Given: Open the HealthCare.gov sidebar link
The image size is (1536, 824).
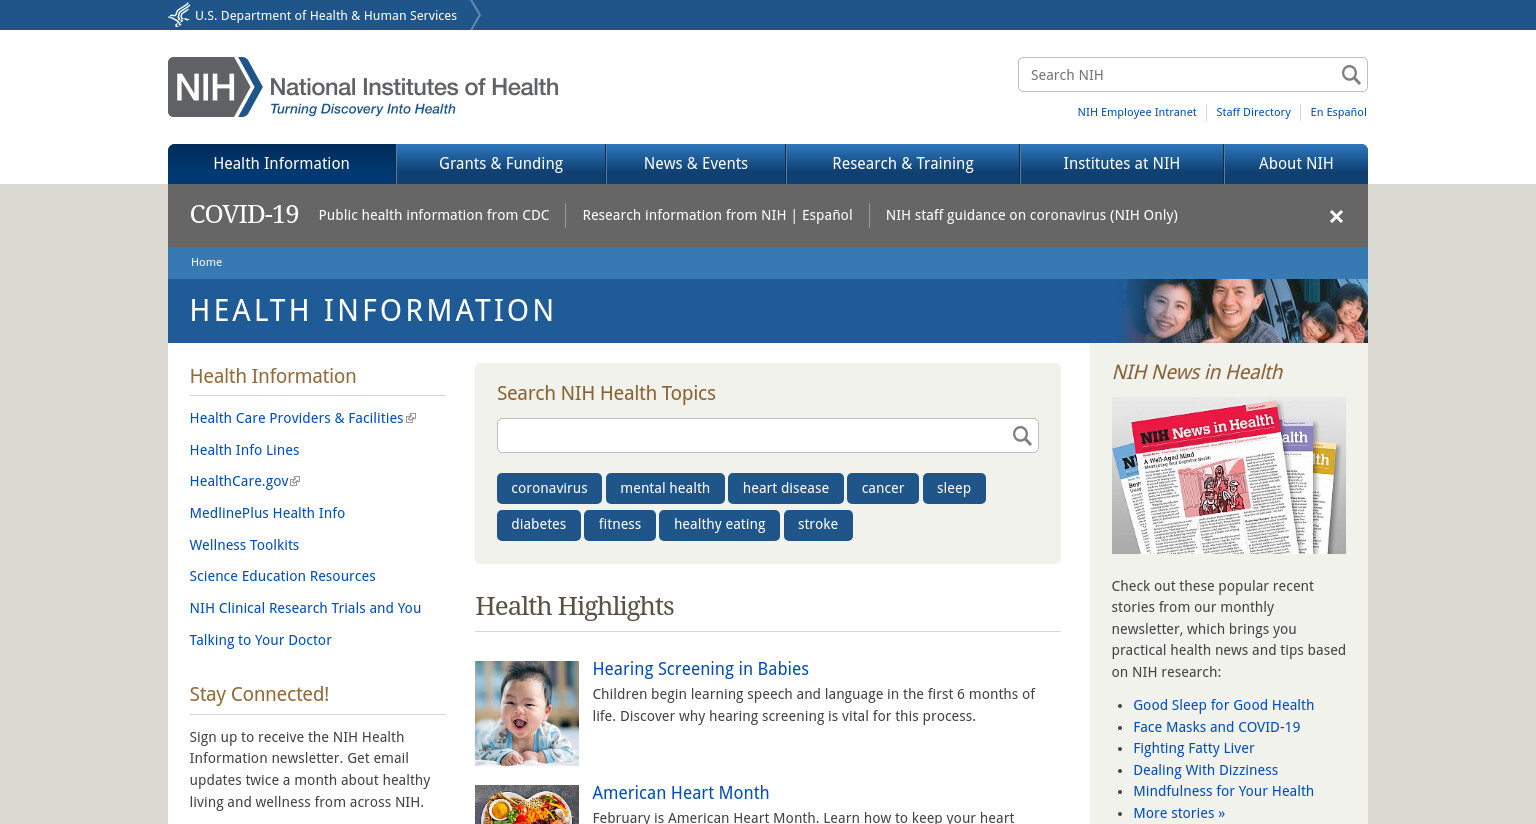Looking at the screenshot, I should coord(239,481).
